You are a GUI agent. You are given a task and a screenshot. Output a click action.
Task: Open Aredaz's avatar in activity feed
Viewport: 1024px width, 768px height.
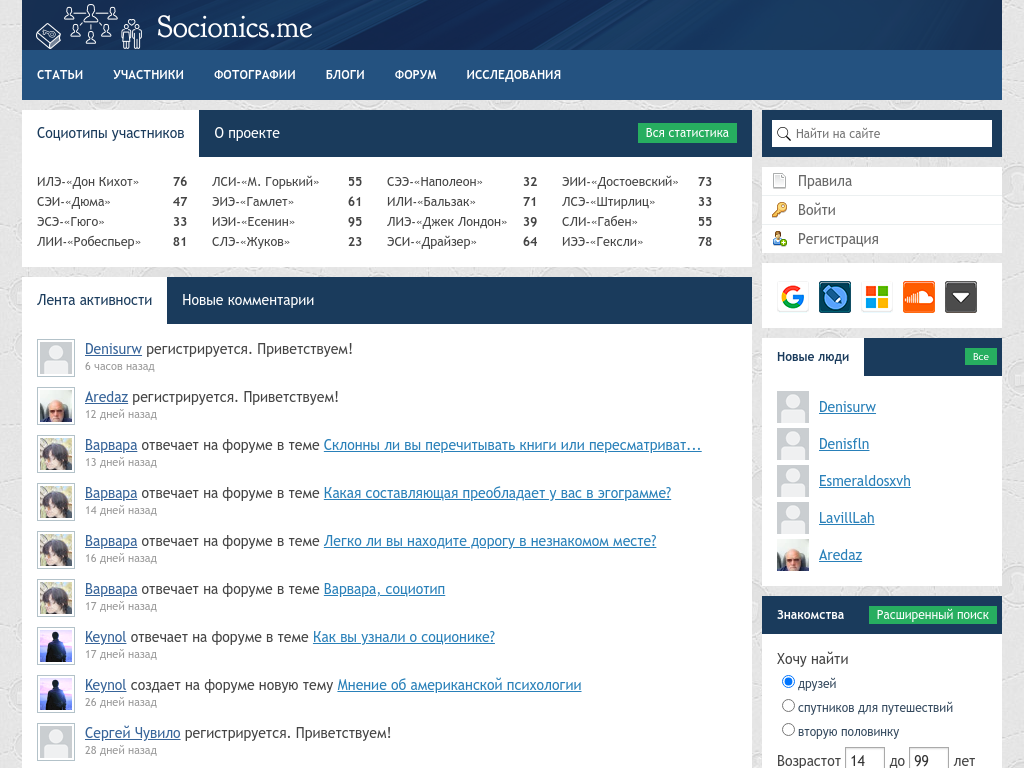[56, 406]
